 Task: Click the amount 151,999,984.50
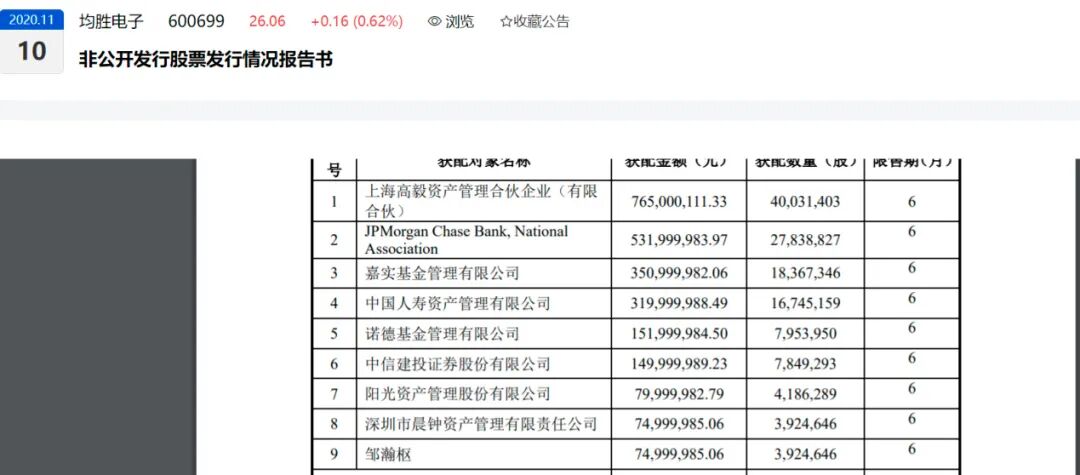678,334
